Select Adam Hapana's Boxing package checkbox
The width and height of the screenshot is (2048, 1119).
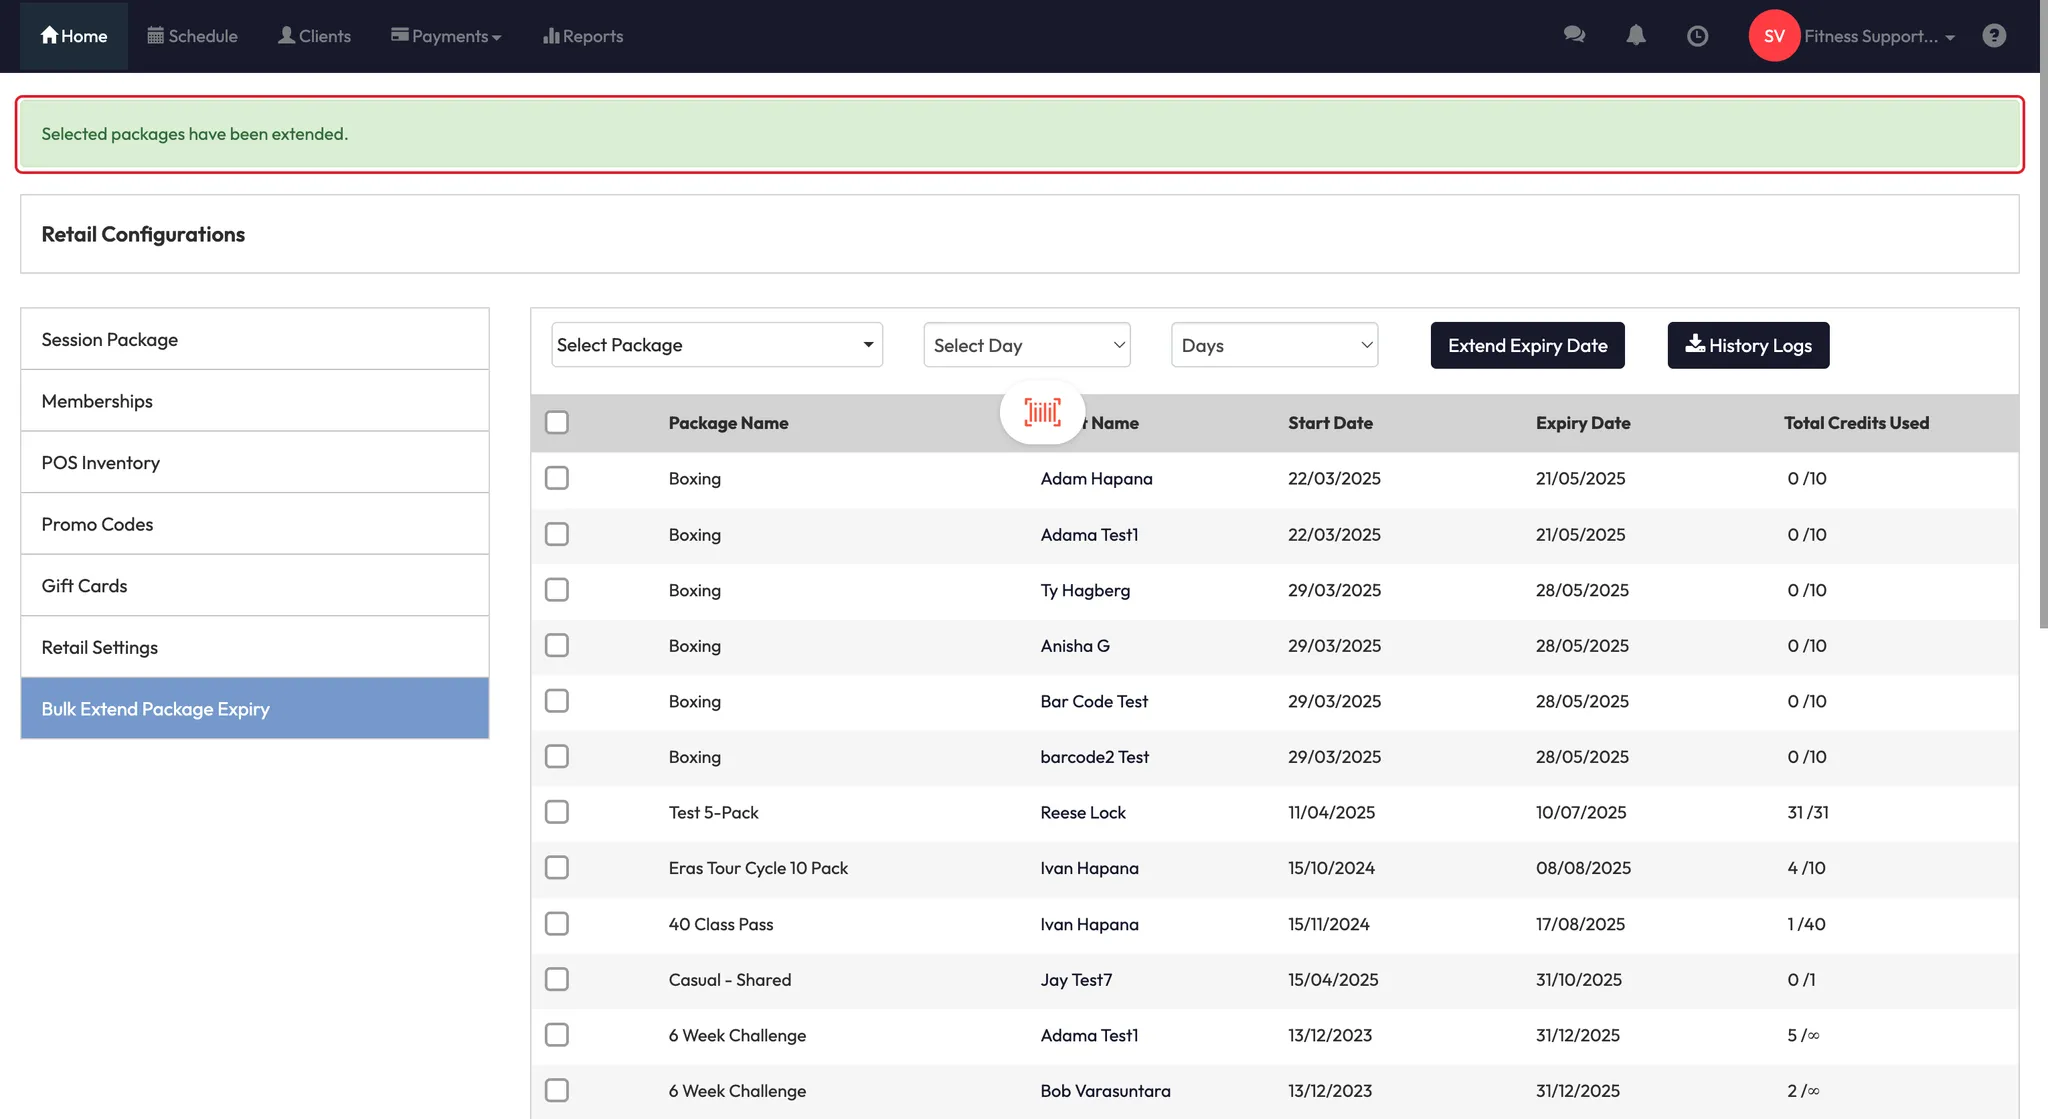tap(557, 478)
